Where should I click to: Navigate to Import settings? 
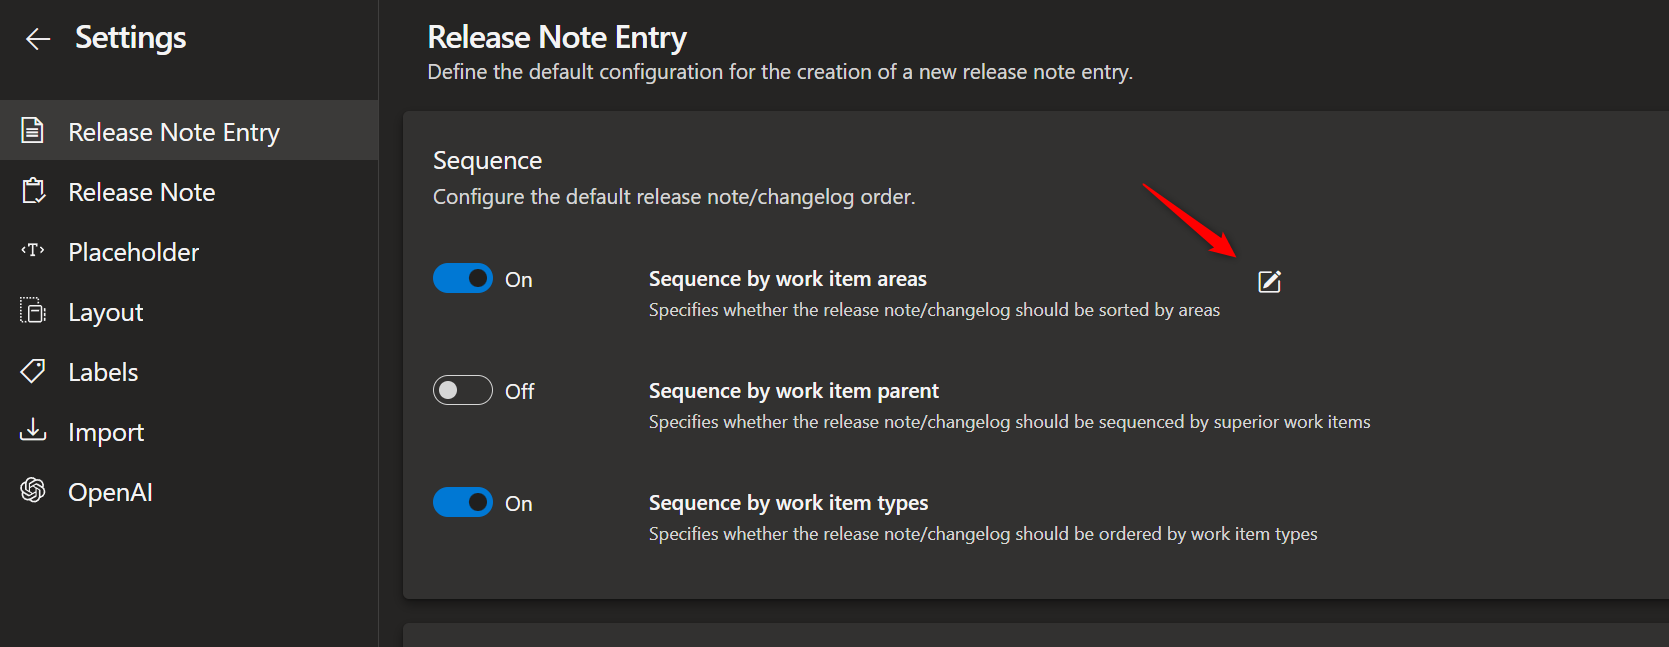106,432
